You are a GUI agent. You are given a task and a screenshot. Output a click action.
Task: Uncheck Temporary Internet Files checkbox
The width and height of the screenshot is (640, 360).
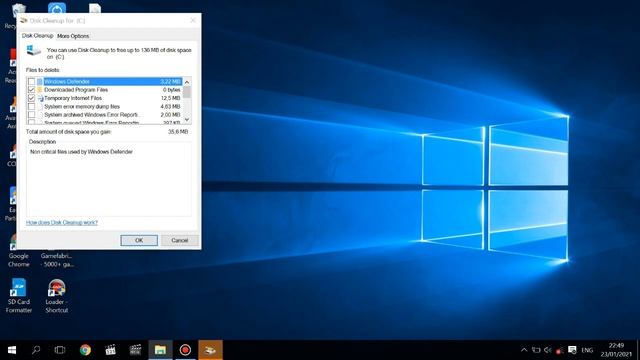pyautogui.click(x=31, y=98)
